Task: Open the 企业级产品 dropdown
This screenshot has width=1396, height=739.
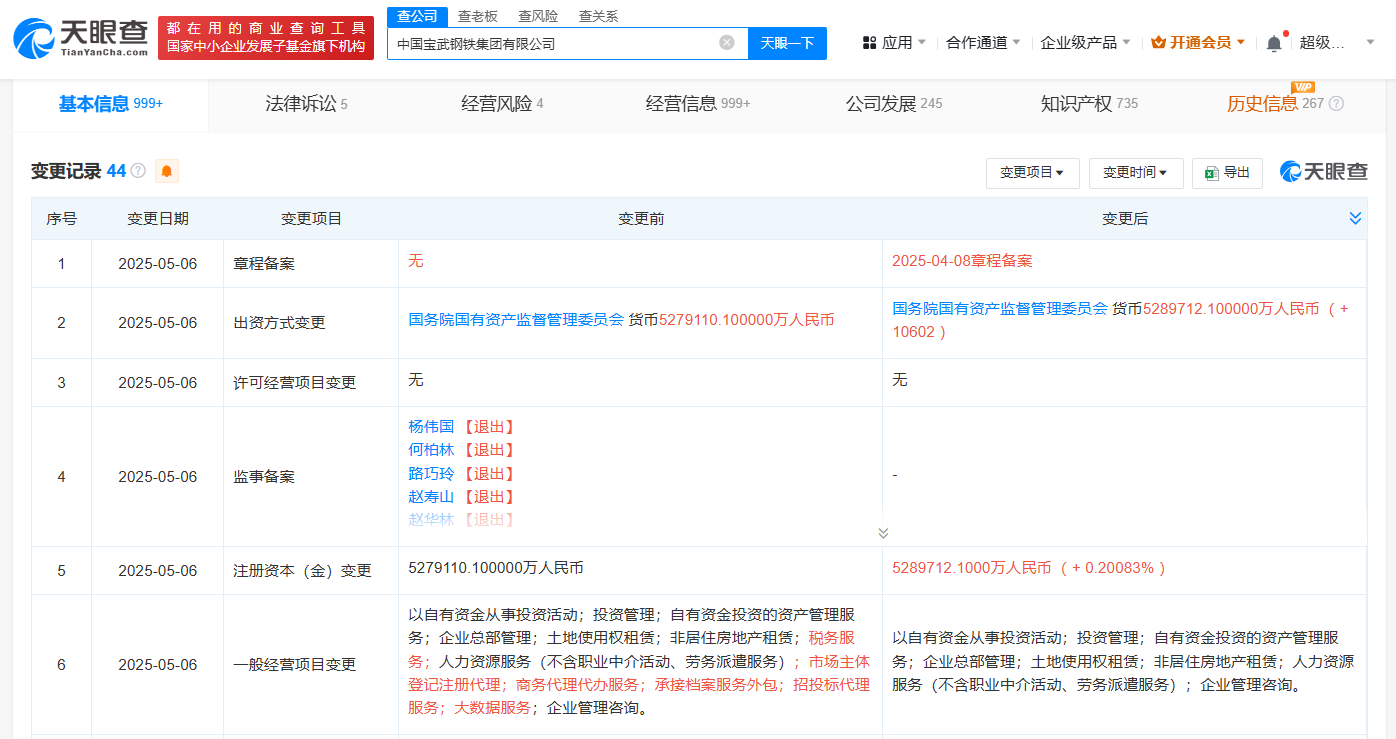Action: point(1085,43)
